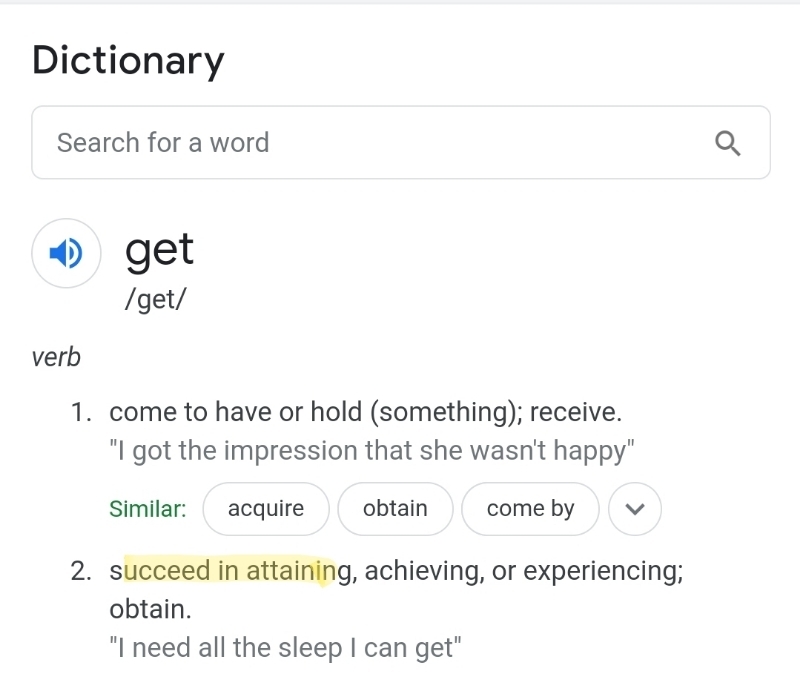Choose the 'come by' synonym chip
The height and width of the screenshot is (687, 800).
pos(530,508)
